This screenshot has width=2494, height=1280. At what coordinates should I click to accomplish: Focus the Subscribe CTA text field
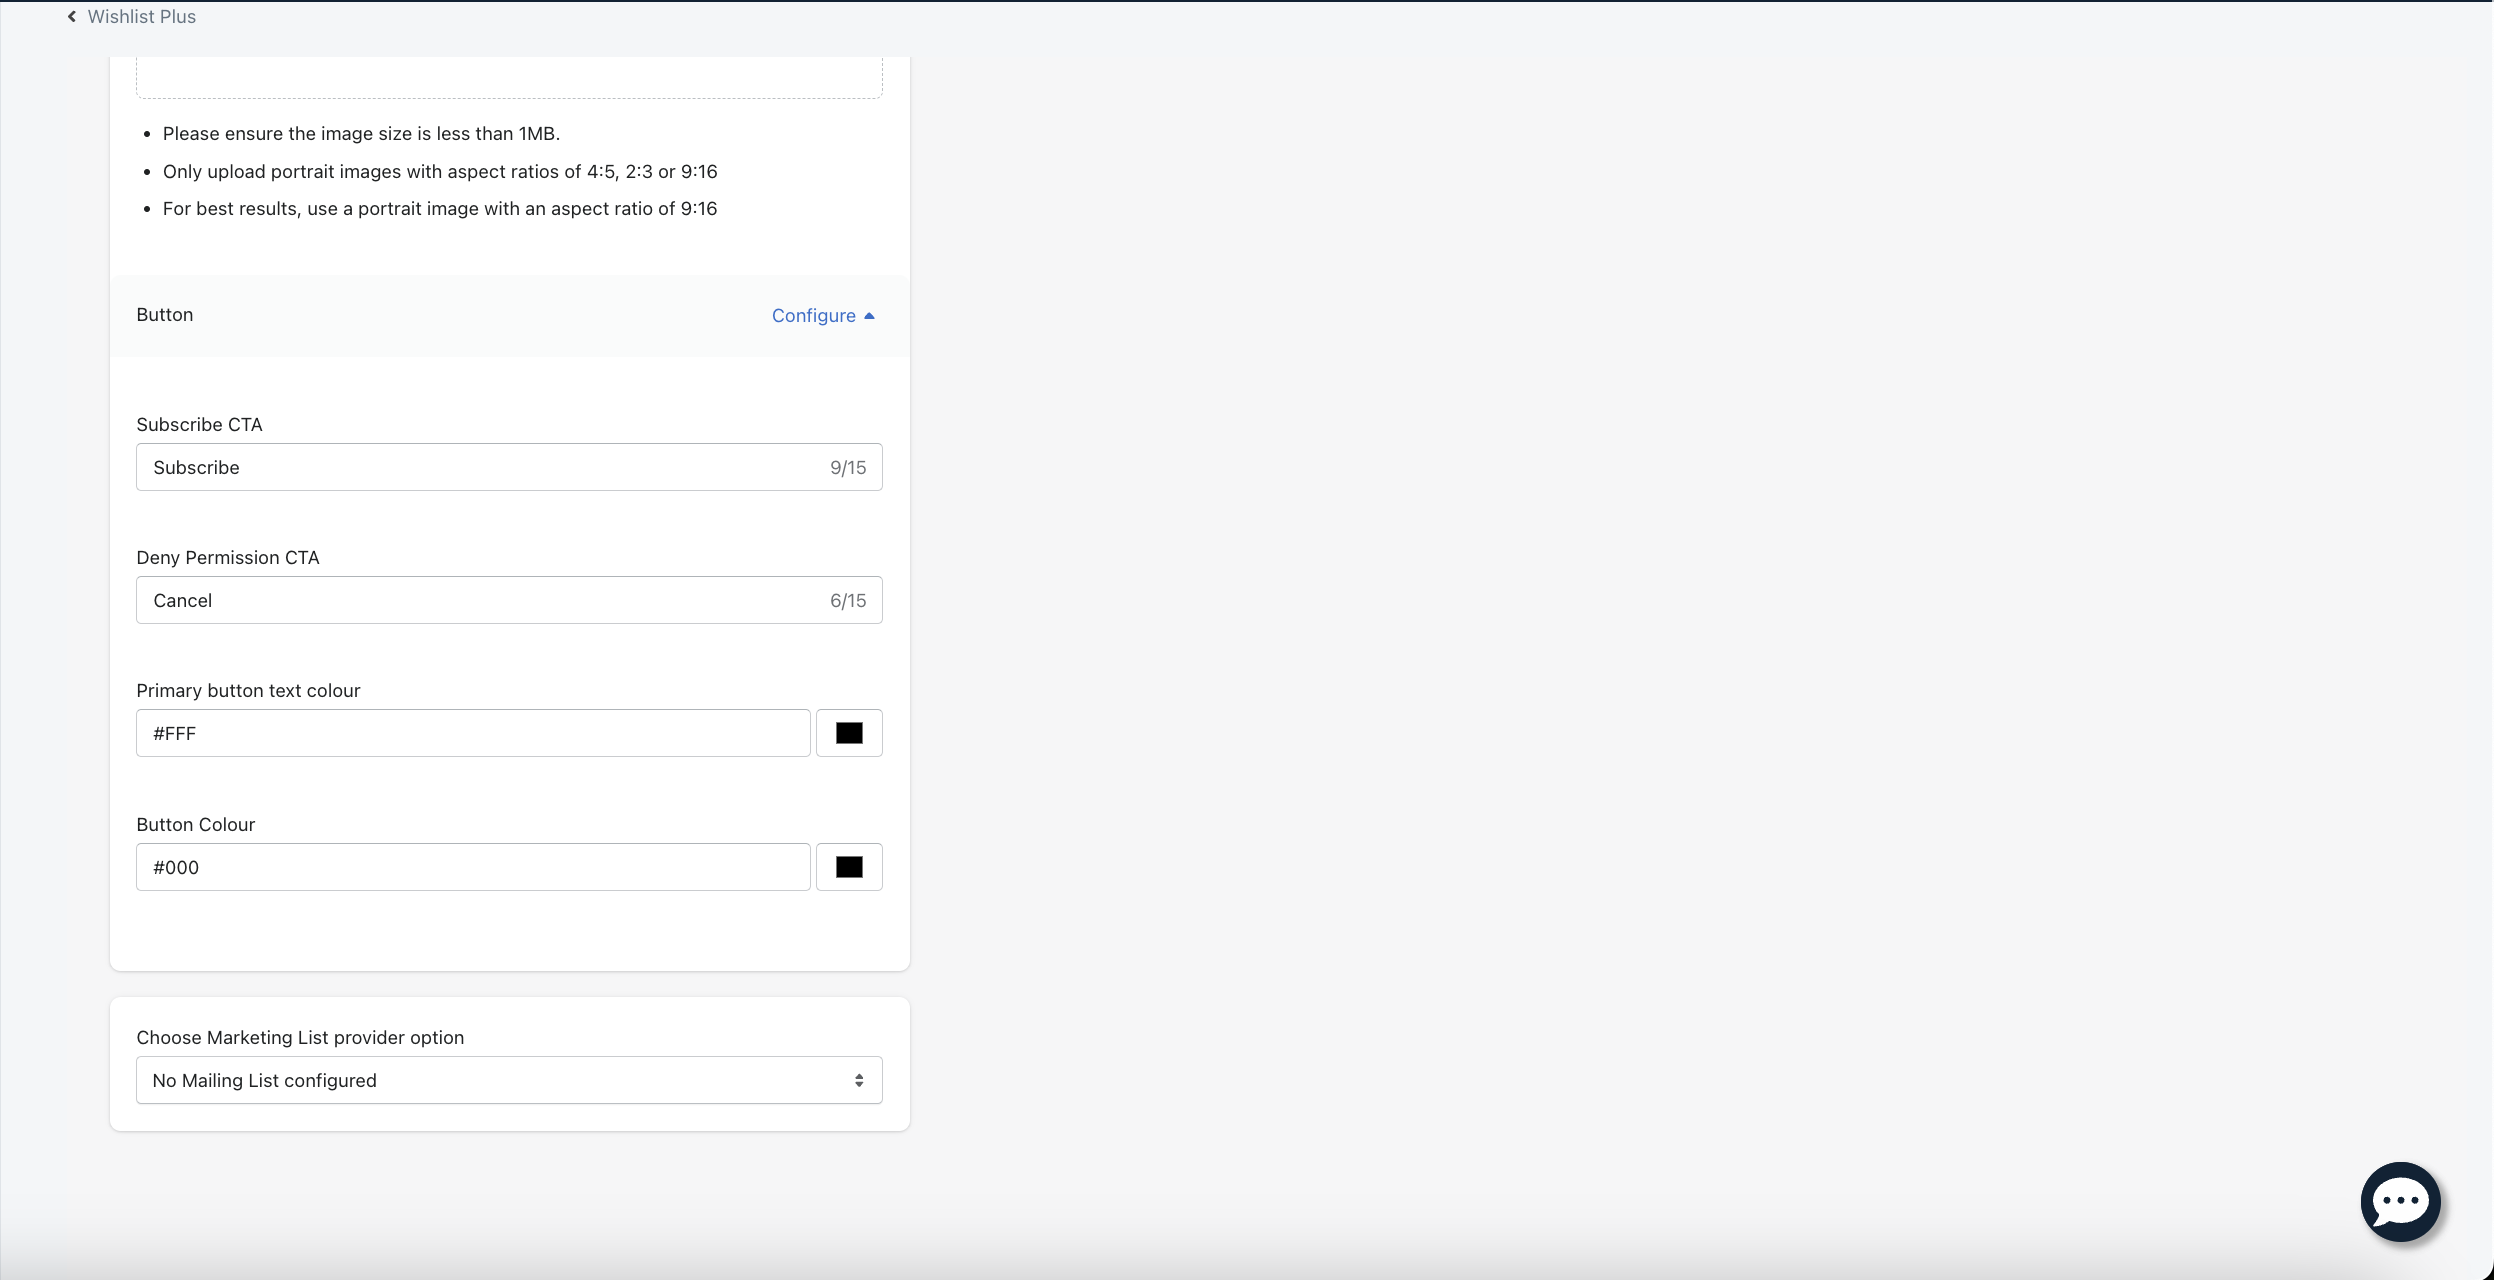(480, 467)
